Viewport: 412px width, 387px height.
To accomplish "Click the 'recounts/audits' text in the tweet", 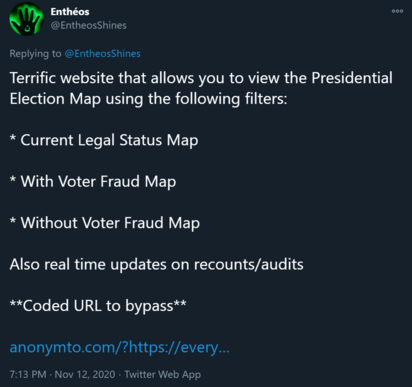I will [249, 264].
